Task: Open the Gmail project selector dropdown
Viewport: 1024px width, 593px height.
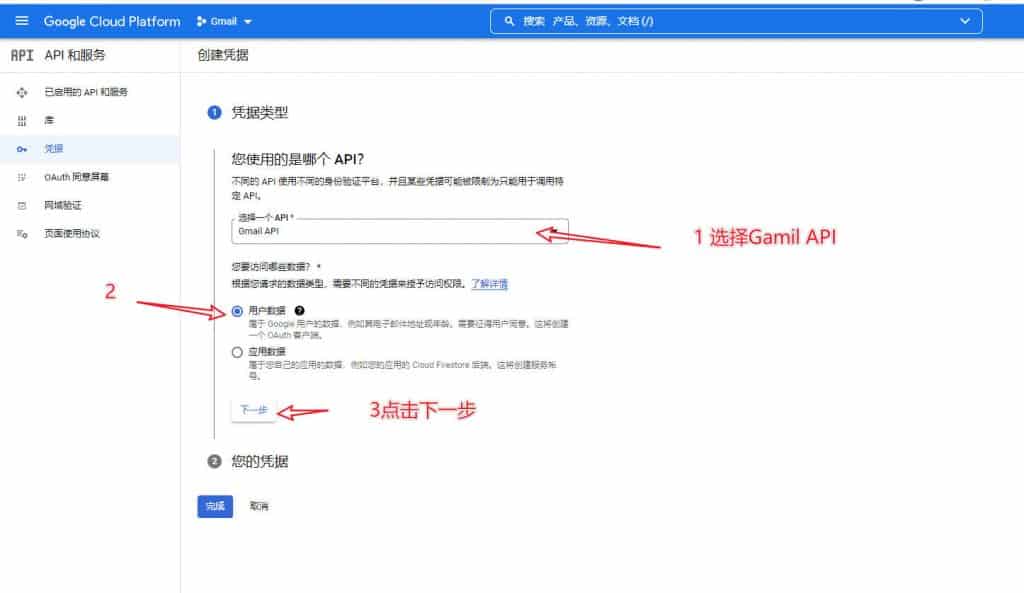Action: pyautogui.click(x=225, y=21)
